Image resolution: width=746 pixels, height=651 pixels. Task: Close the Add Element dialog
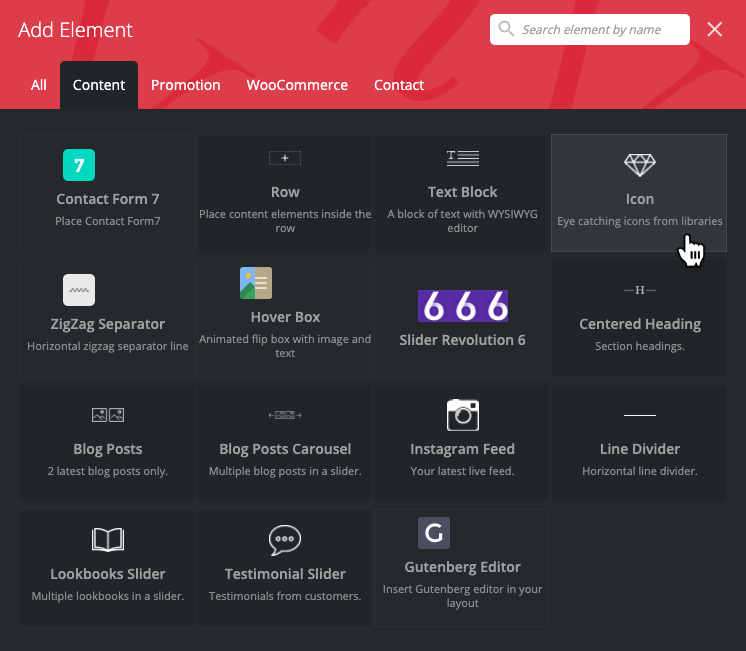pos(715,30)
